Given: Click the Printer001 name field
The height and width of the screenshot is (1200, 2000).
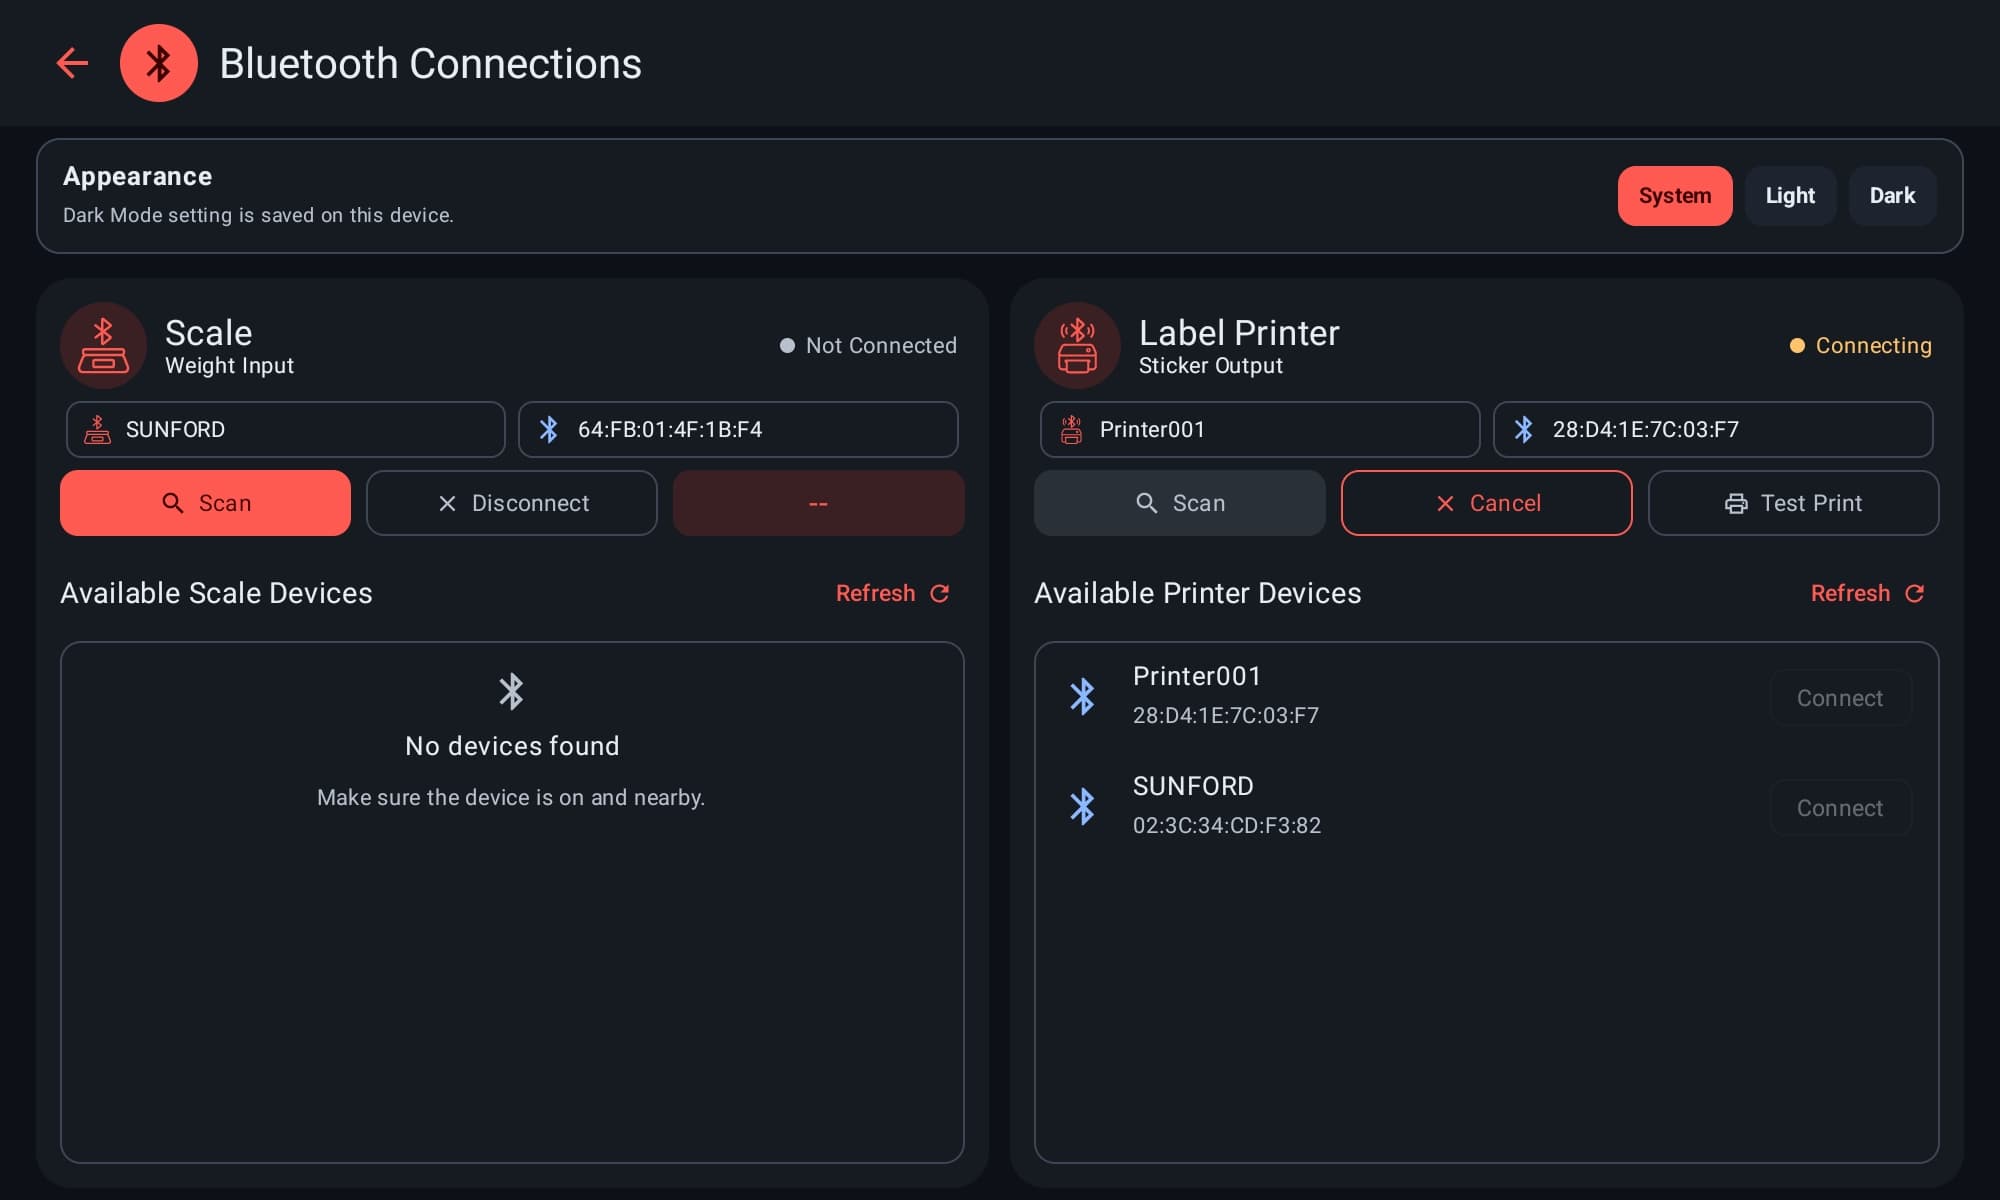Looking at the screenshot, I should pyautogui.click(x=1260, y=429).
